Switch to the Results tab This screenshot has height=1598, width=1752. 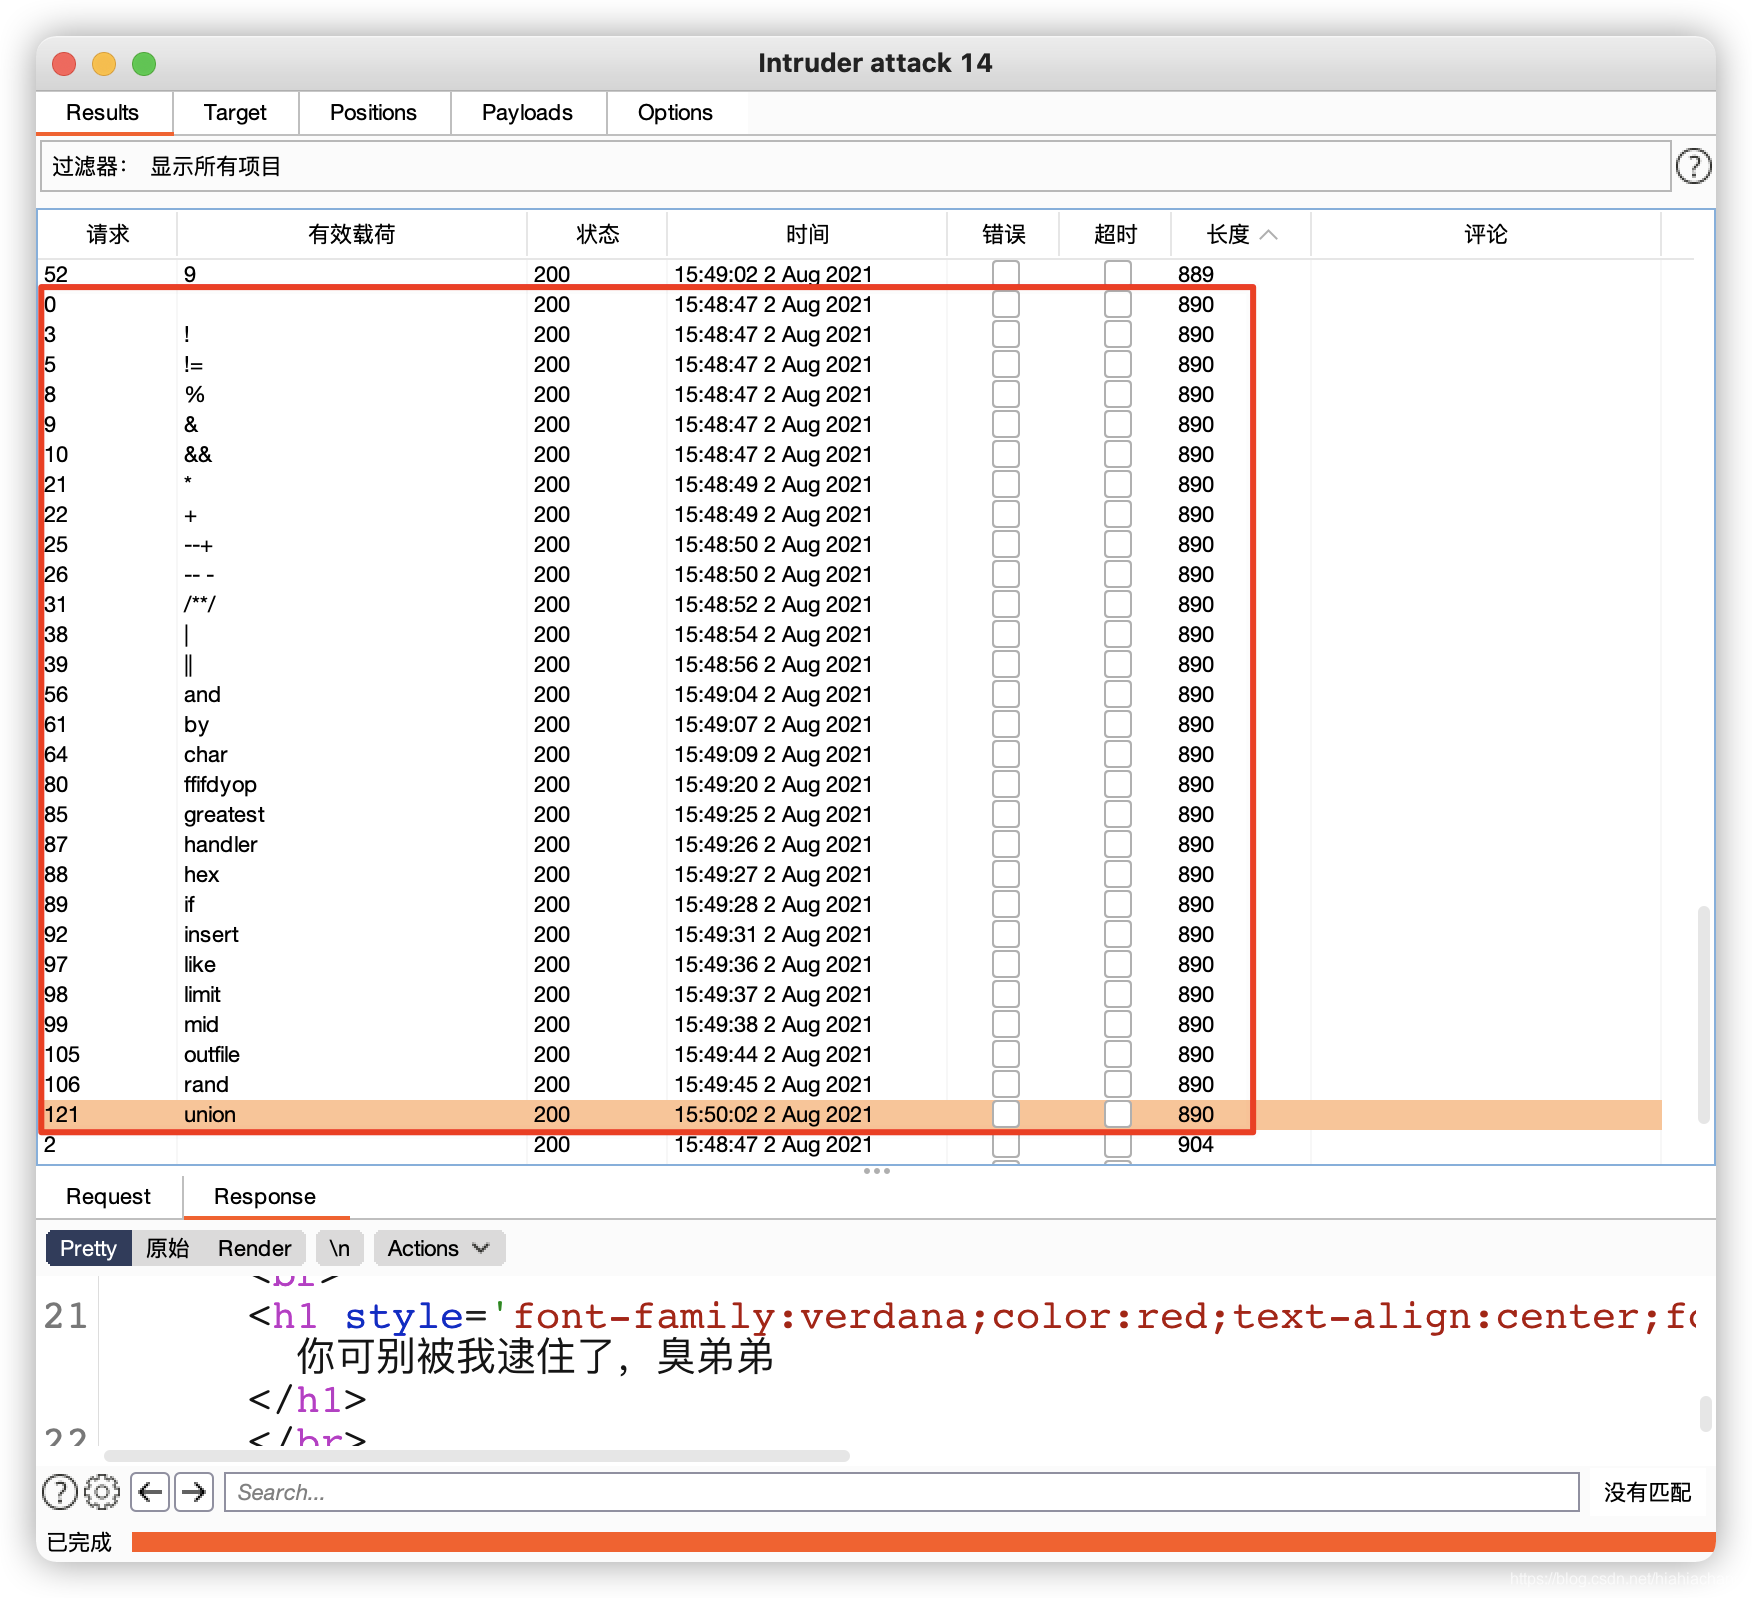[103, 113]
